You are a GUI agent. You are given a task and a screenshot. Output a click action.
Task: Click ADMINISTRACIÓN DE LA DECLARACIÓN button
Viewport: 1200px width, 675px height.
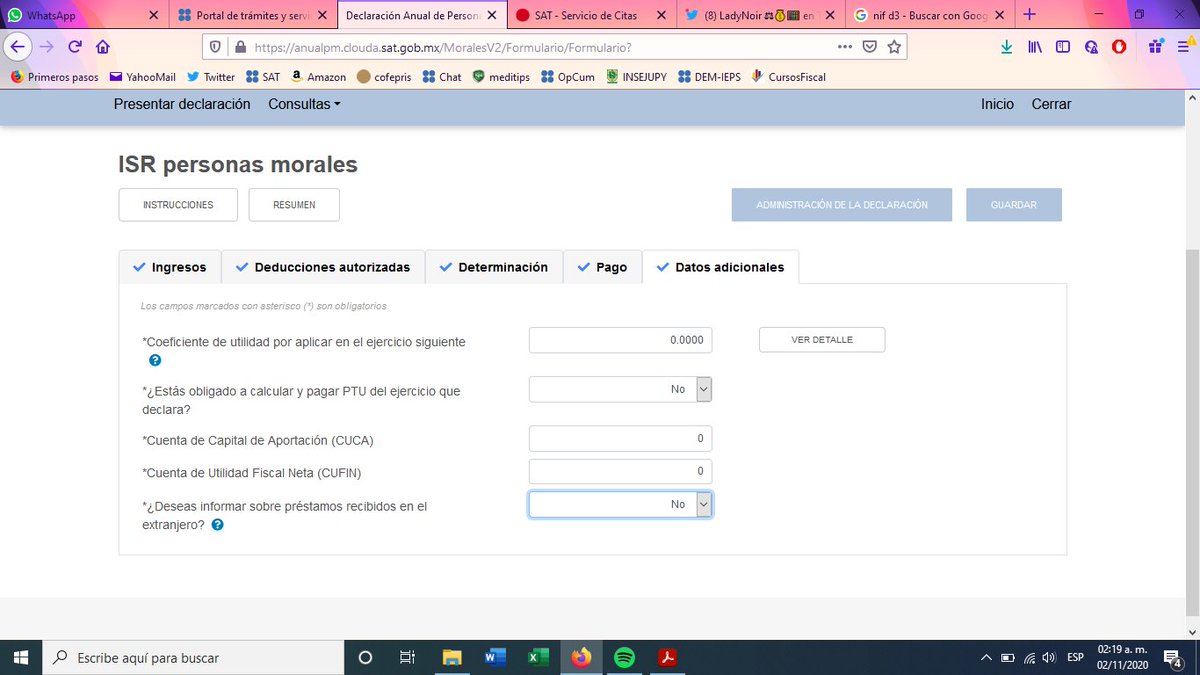842,205
